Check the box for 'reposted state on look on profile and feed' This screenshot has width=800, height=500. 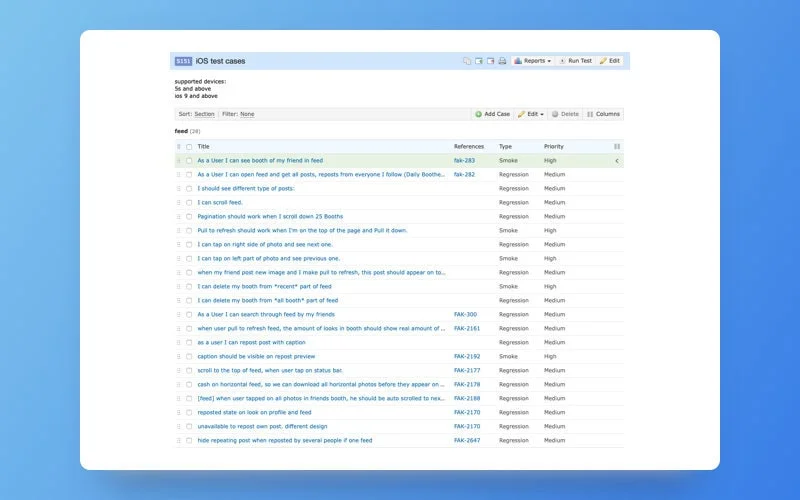tap(189, 413)
